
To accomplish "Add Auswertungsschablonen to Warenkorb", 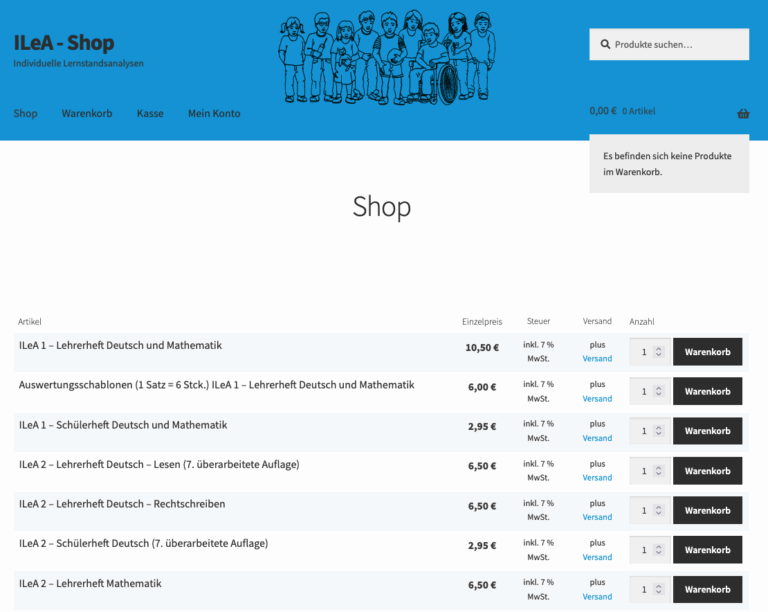I will [707, 391].
